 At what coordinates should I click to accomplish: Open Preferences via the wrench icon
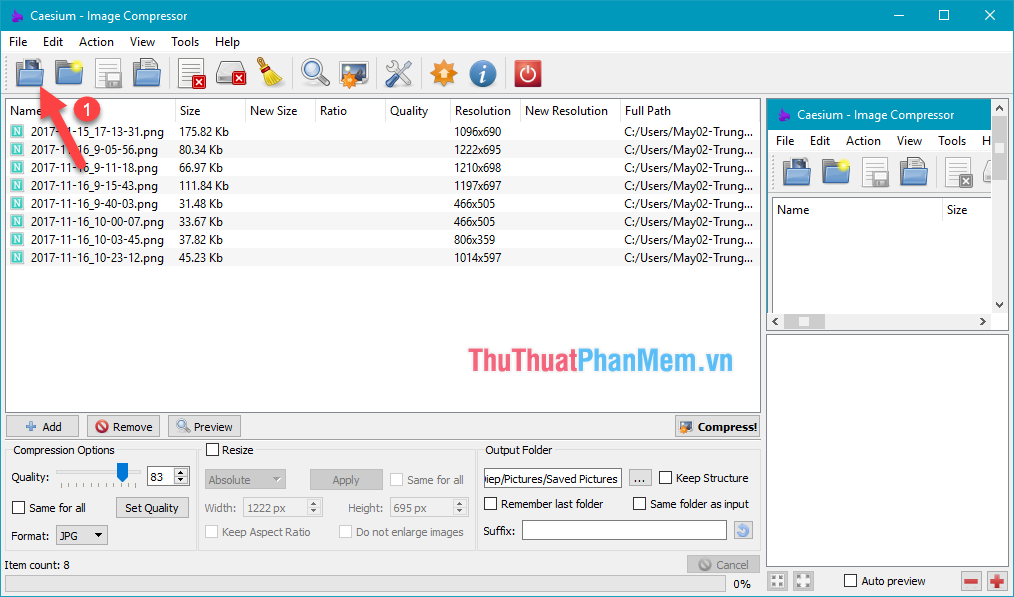point(397,73)
